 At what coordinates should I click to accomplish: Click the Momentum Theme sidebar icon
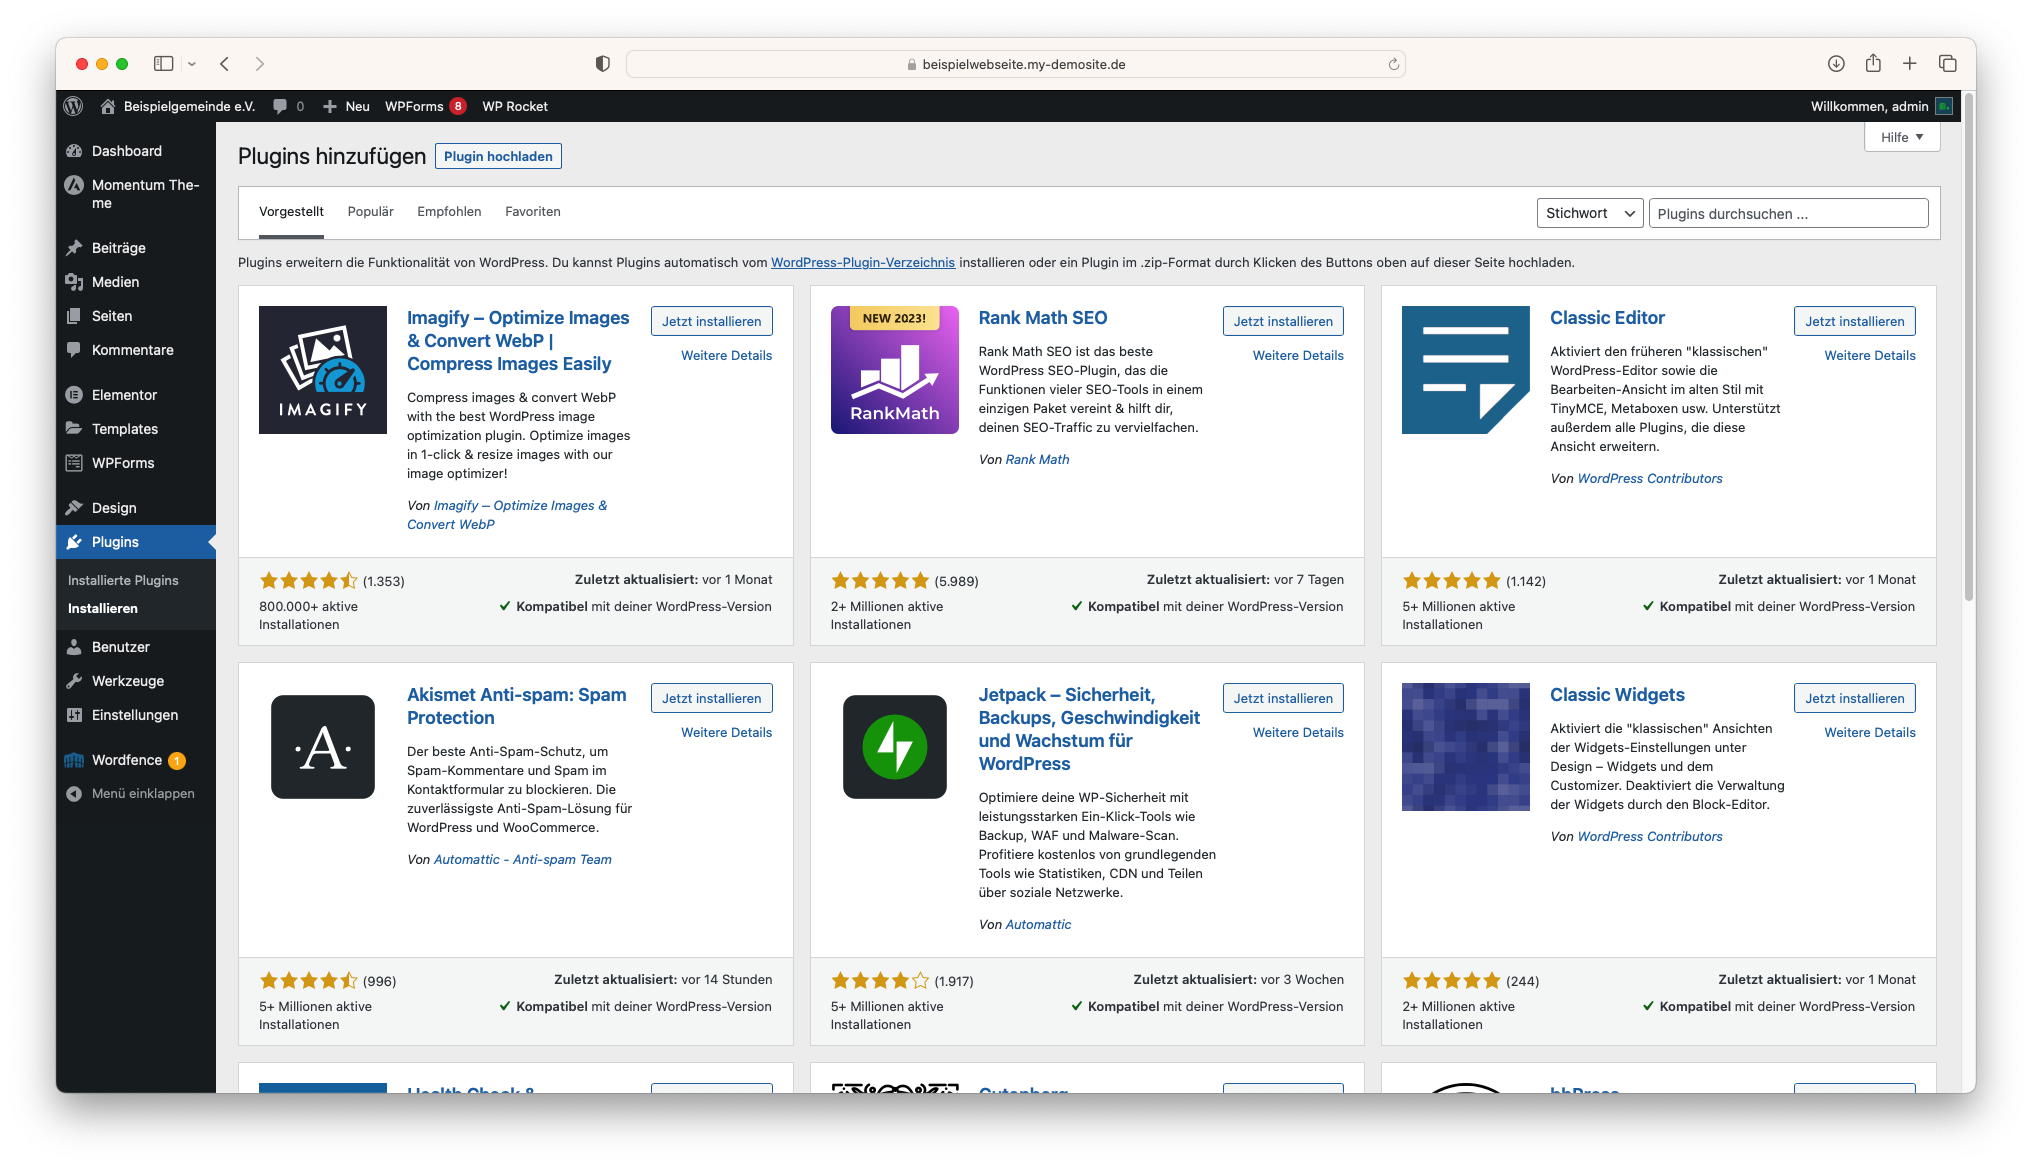74,185
